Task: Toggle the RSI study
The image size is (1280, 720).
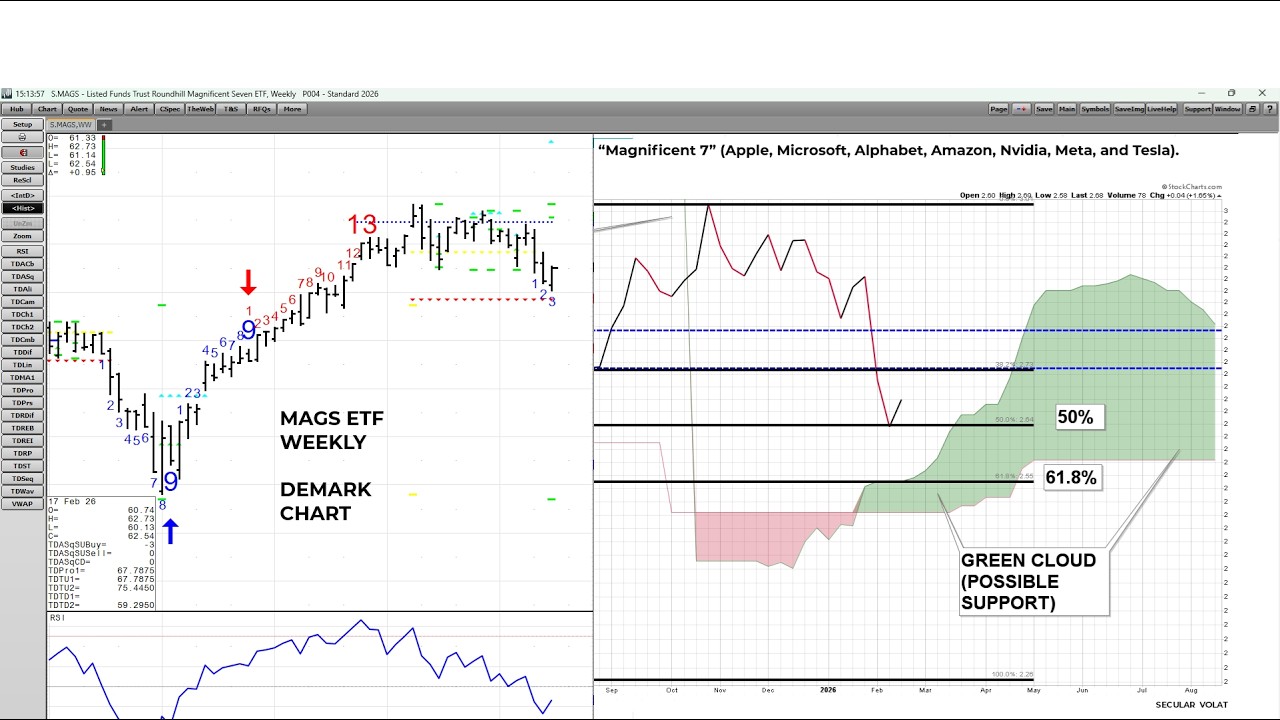Action: (22, 251)
